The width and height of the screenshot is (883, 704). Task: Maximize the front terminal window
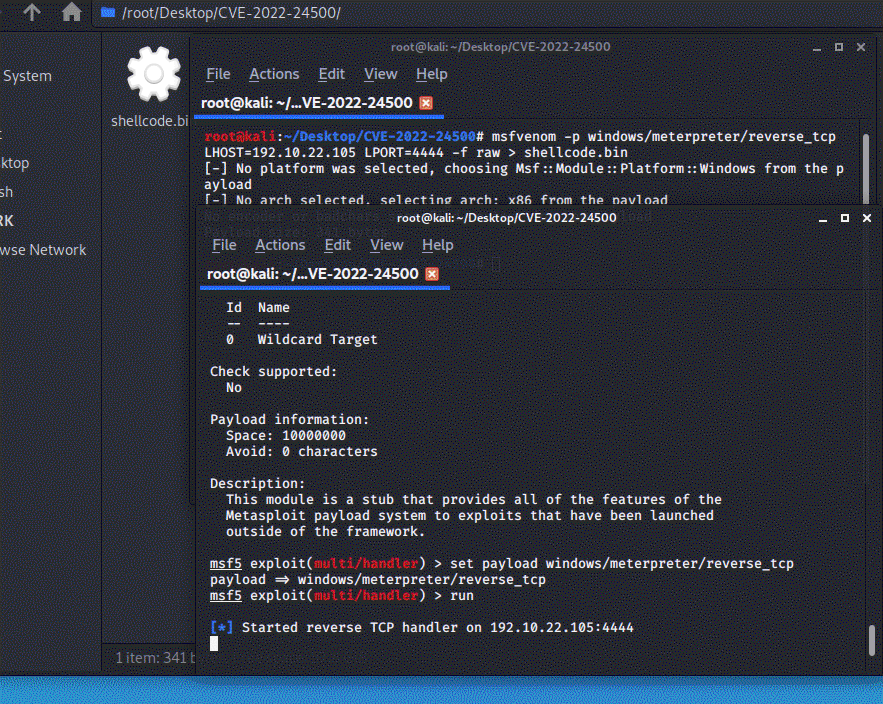click(845, 218)
